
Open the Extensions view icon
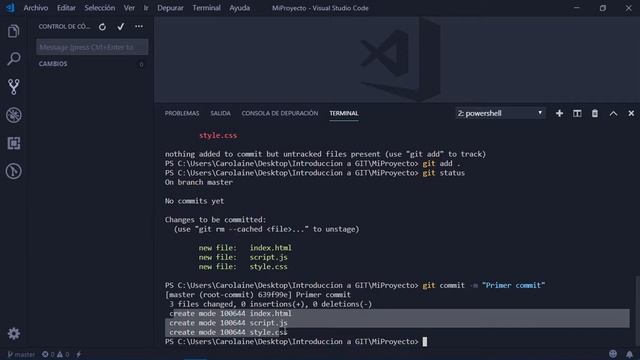point(13,143)
